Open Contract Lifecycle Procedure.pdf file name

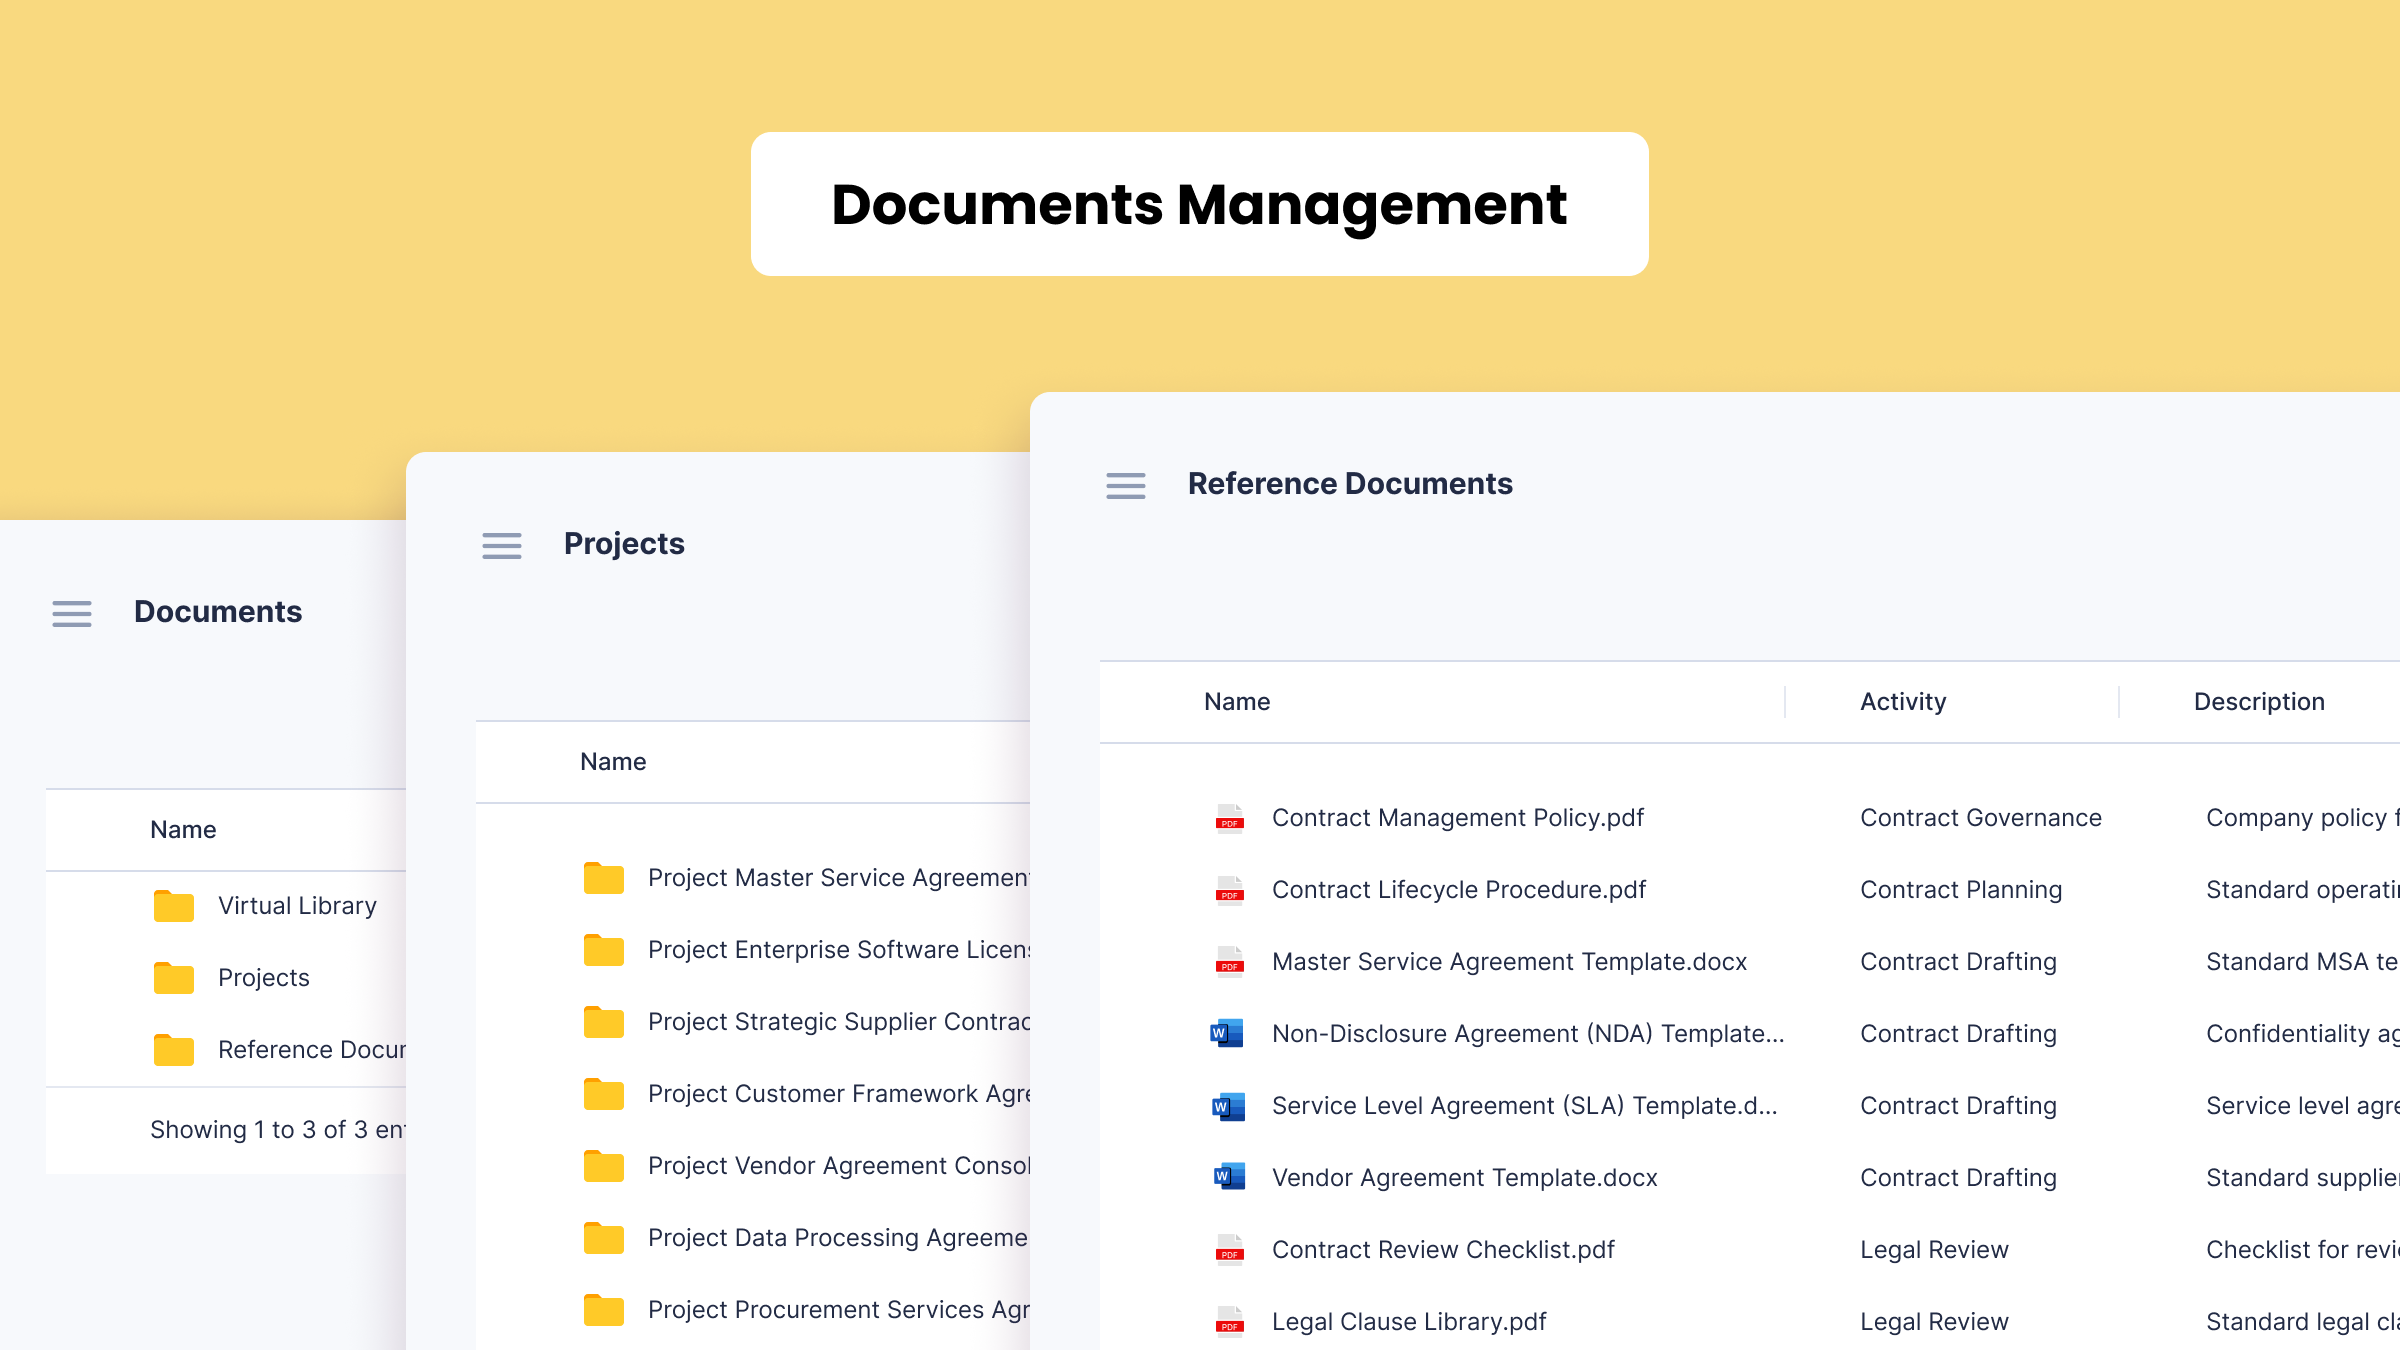pyautogui.click(x=1459, y=890)
